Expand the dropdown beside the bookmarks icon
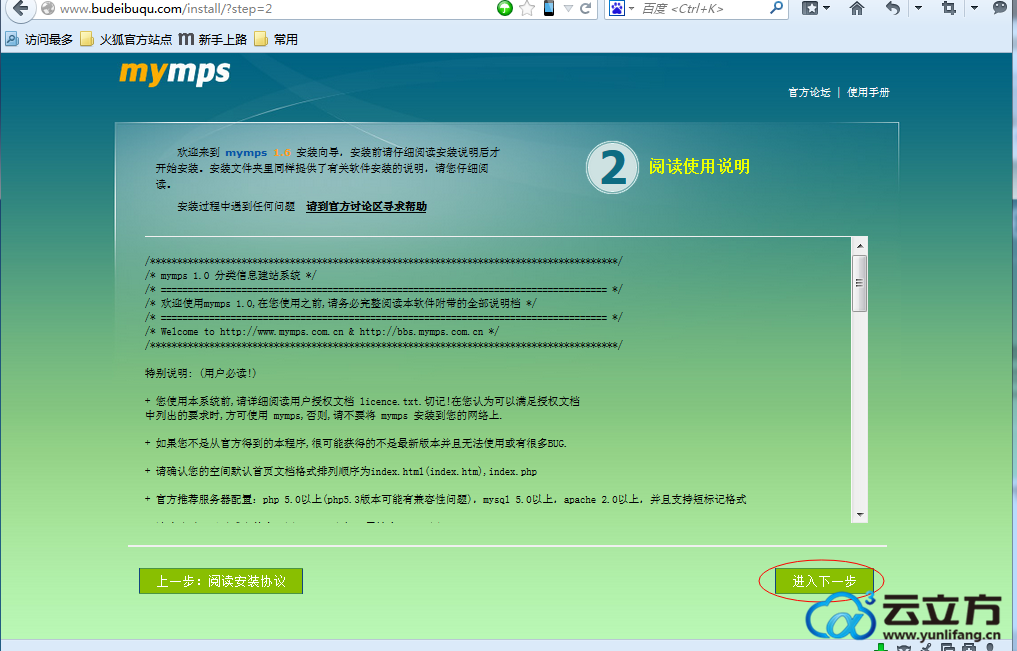Screen dimensions: 1017x651 click(826, 8)
